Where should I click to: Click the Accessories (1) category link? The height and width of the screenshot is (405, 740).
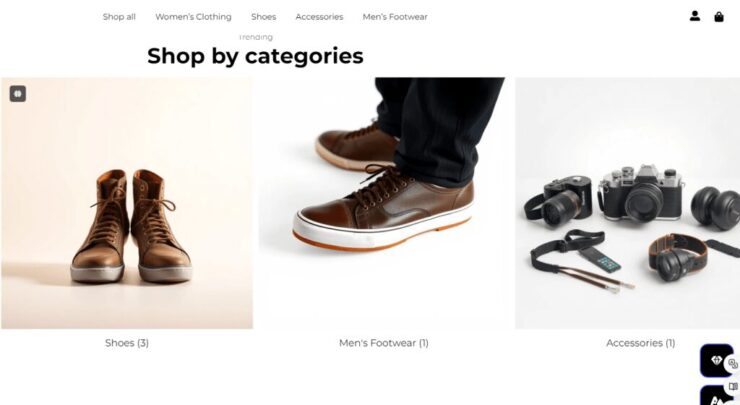point(640,343)
